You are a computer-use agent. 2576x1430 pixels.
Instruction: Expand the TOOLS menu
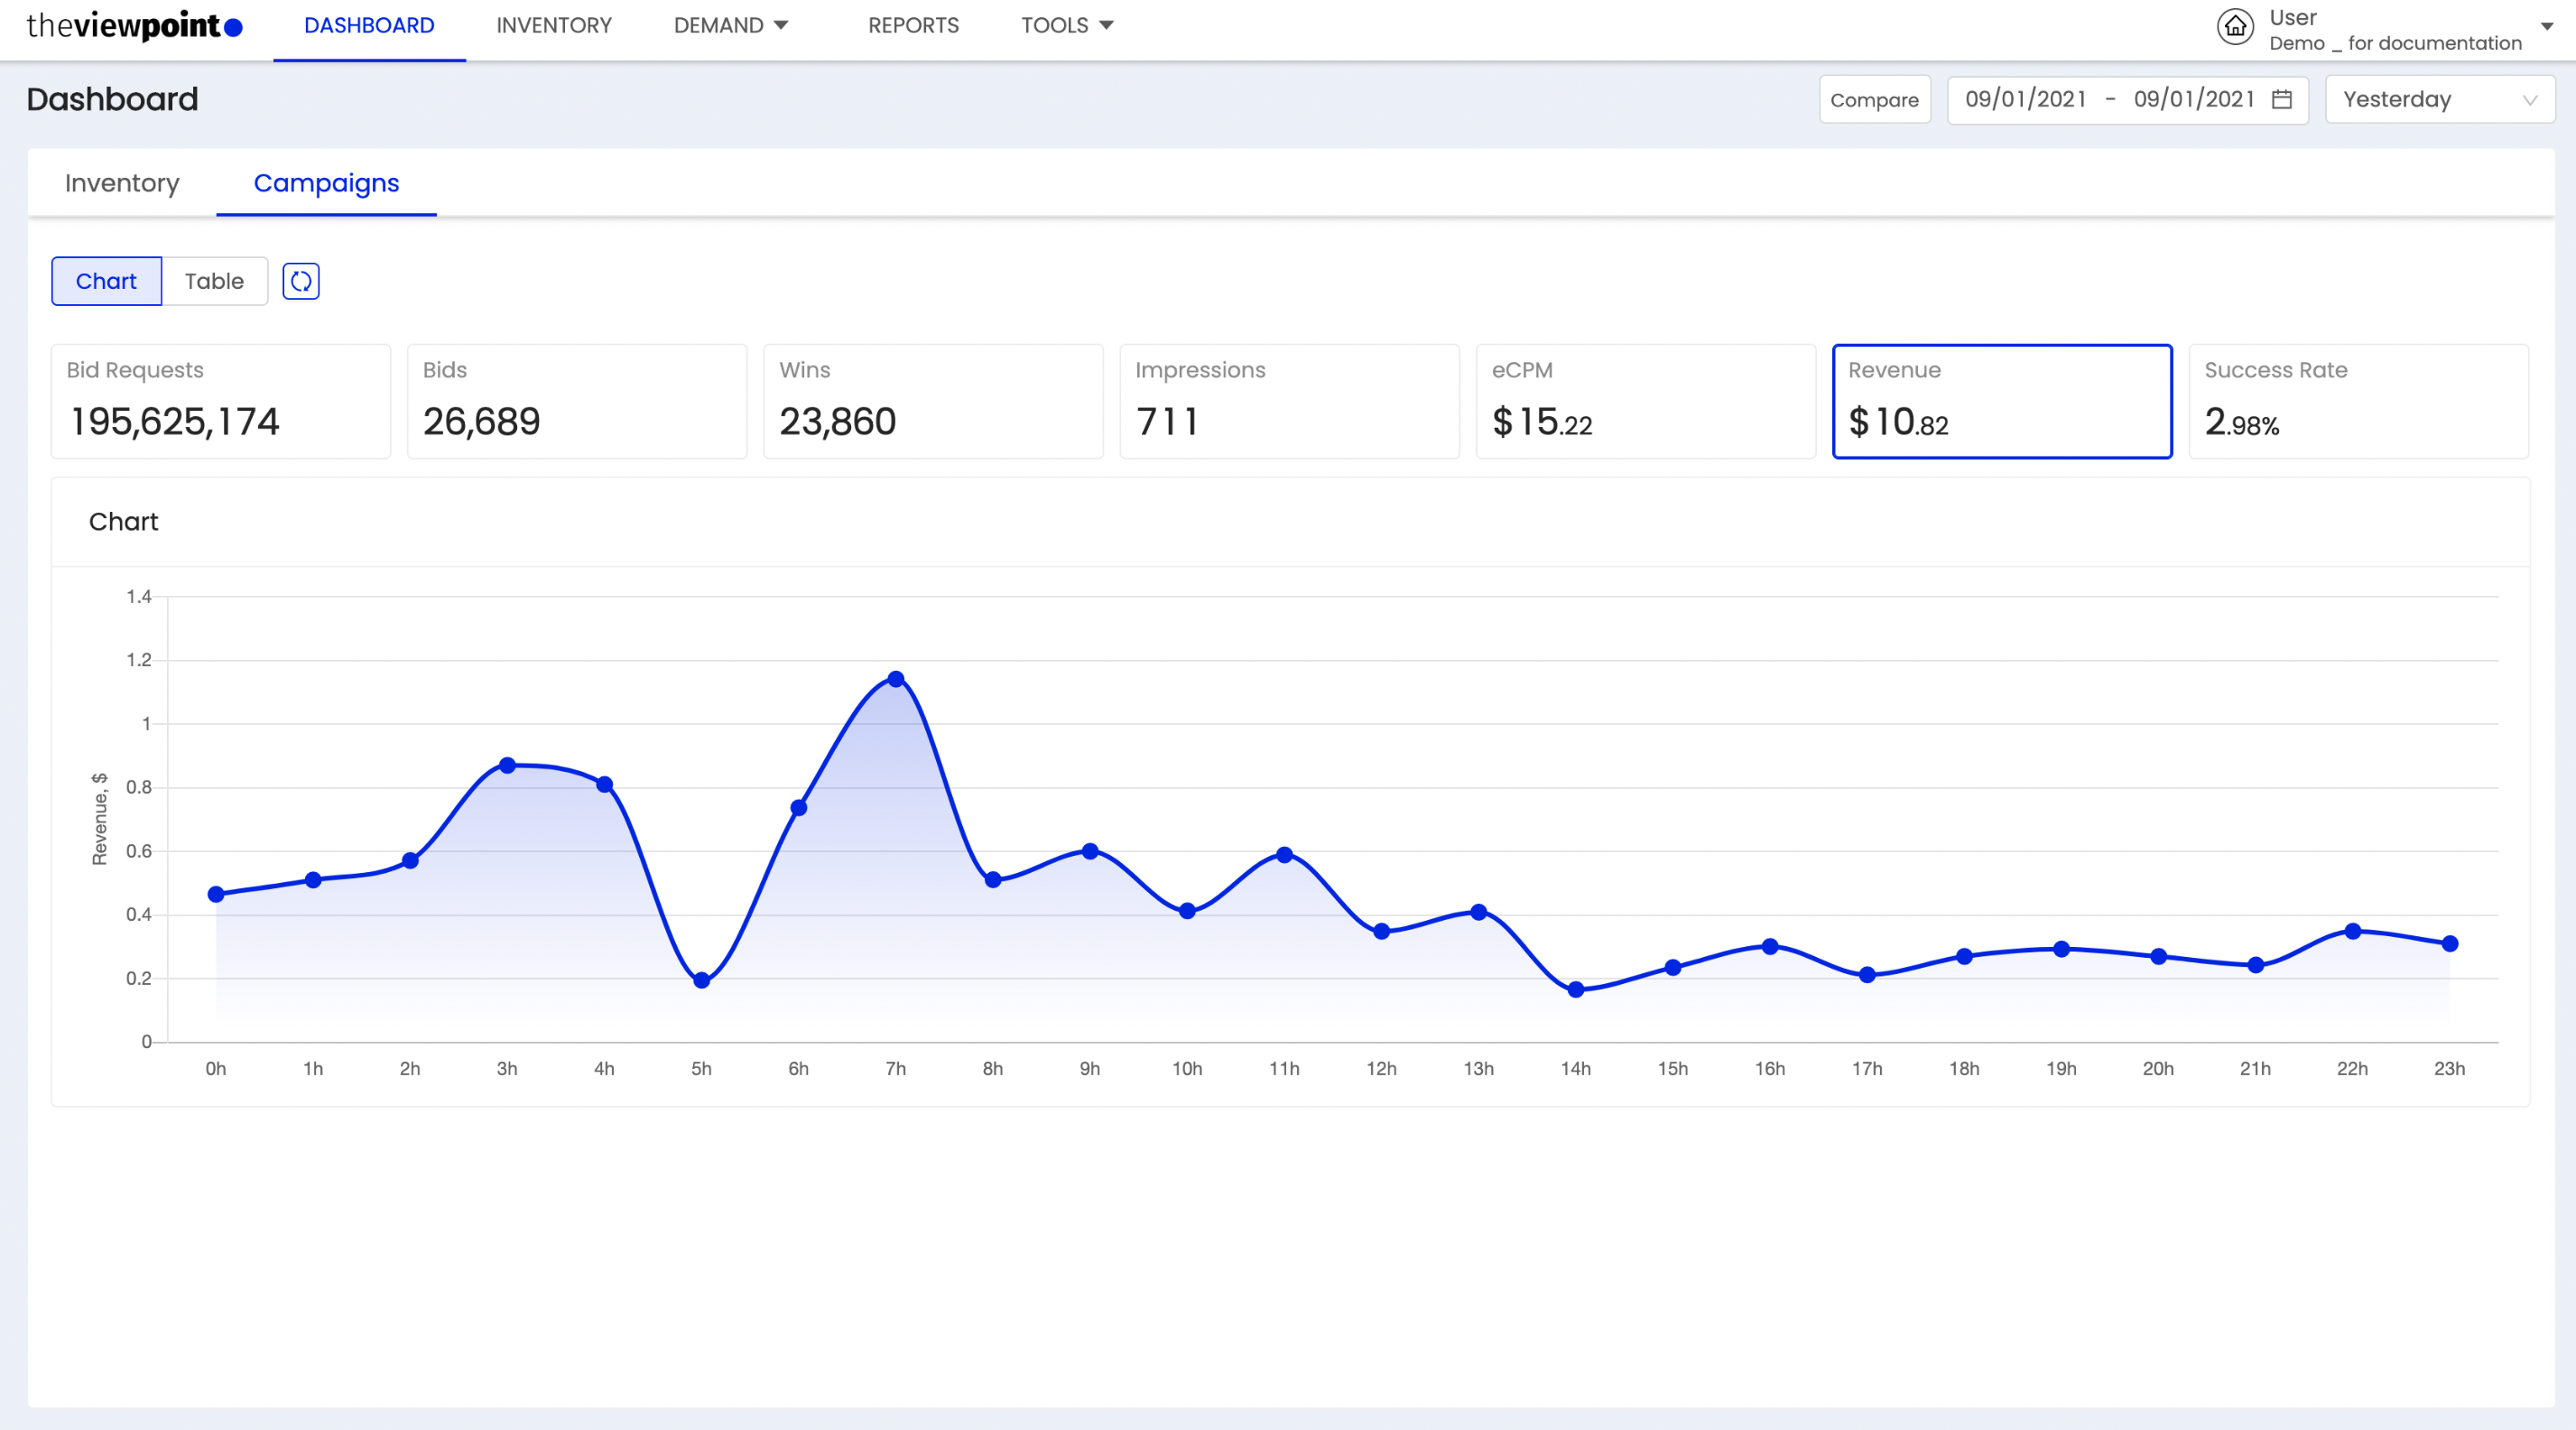[1067, 26]
